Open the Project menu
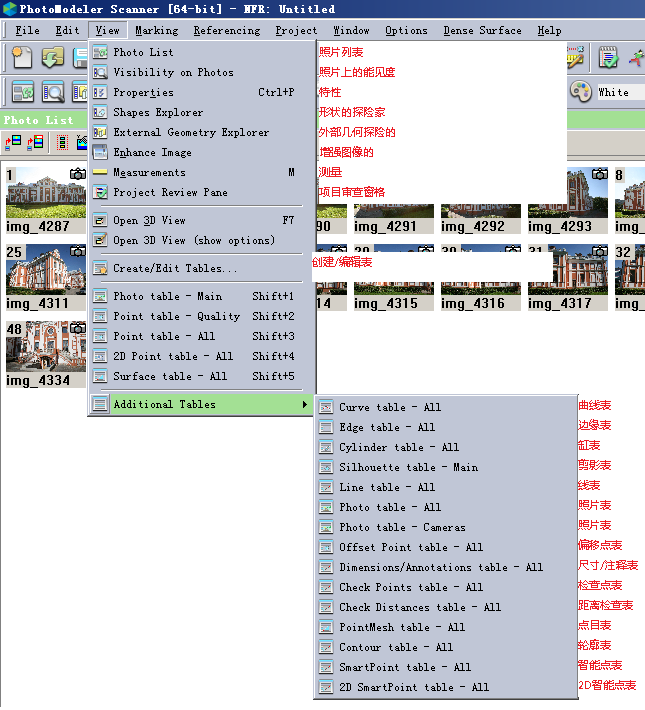This screenshot has height=710, width=645. (x=296, y=30)
